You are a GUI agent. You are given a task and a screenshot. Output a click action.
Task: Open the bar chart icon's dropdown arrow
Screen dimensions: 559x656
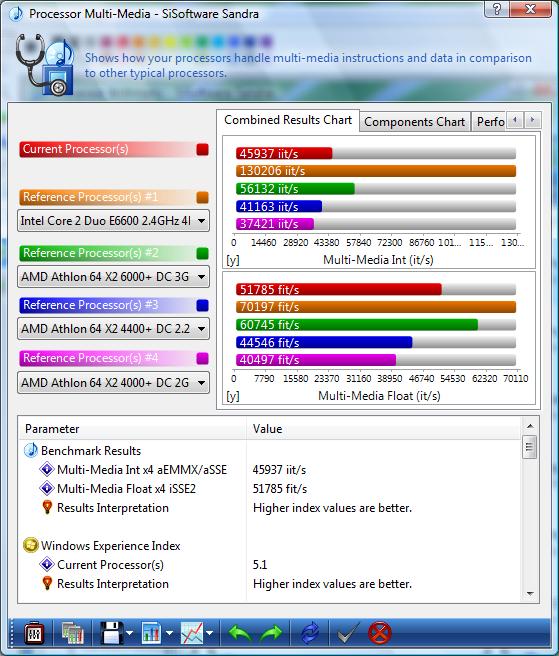click(x=169, y=633)
